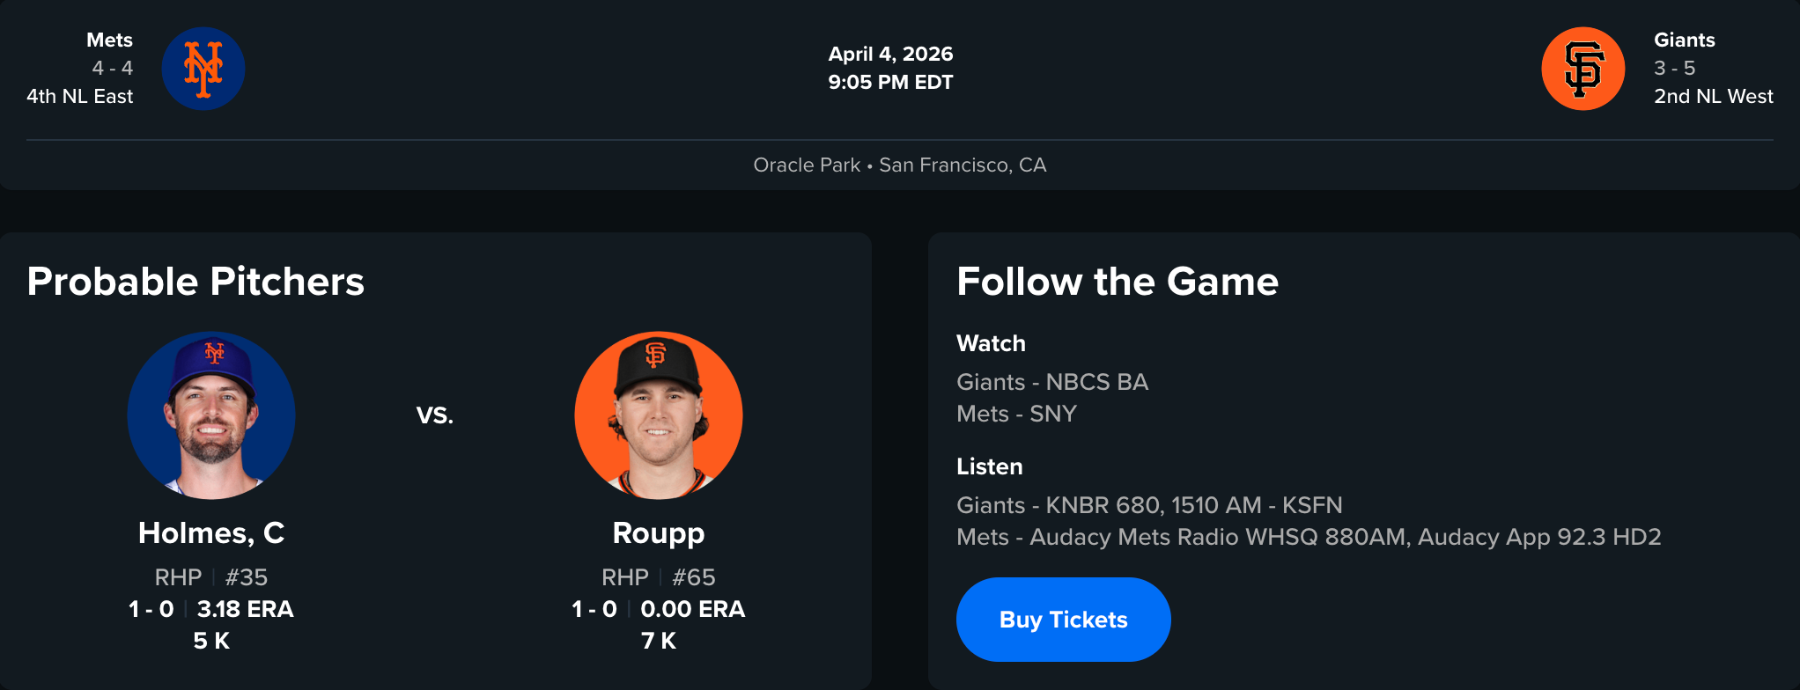
Task: Click Roupp's 0.00 ERA stat
Action: click(x=692, y=609)
